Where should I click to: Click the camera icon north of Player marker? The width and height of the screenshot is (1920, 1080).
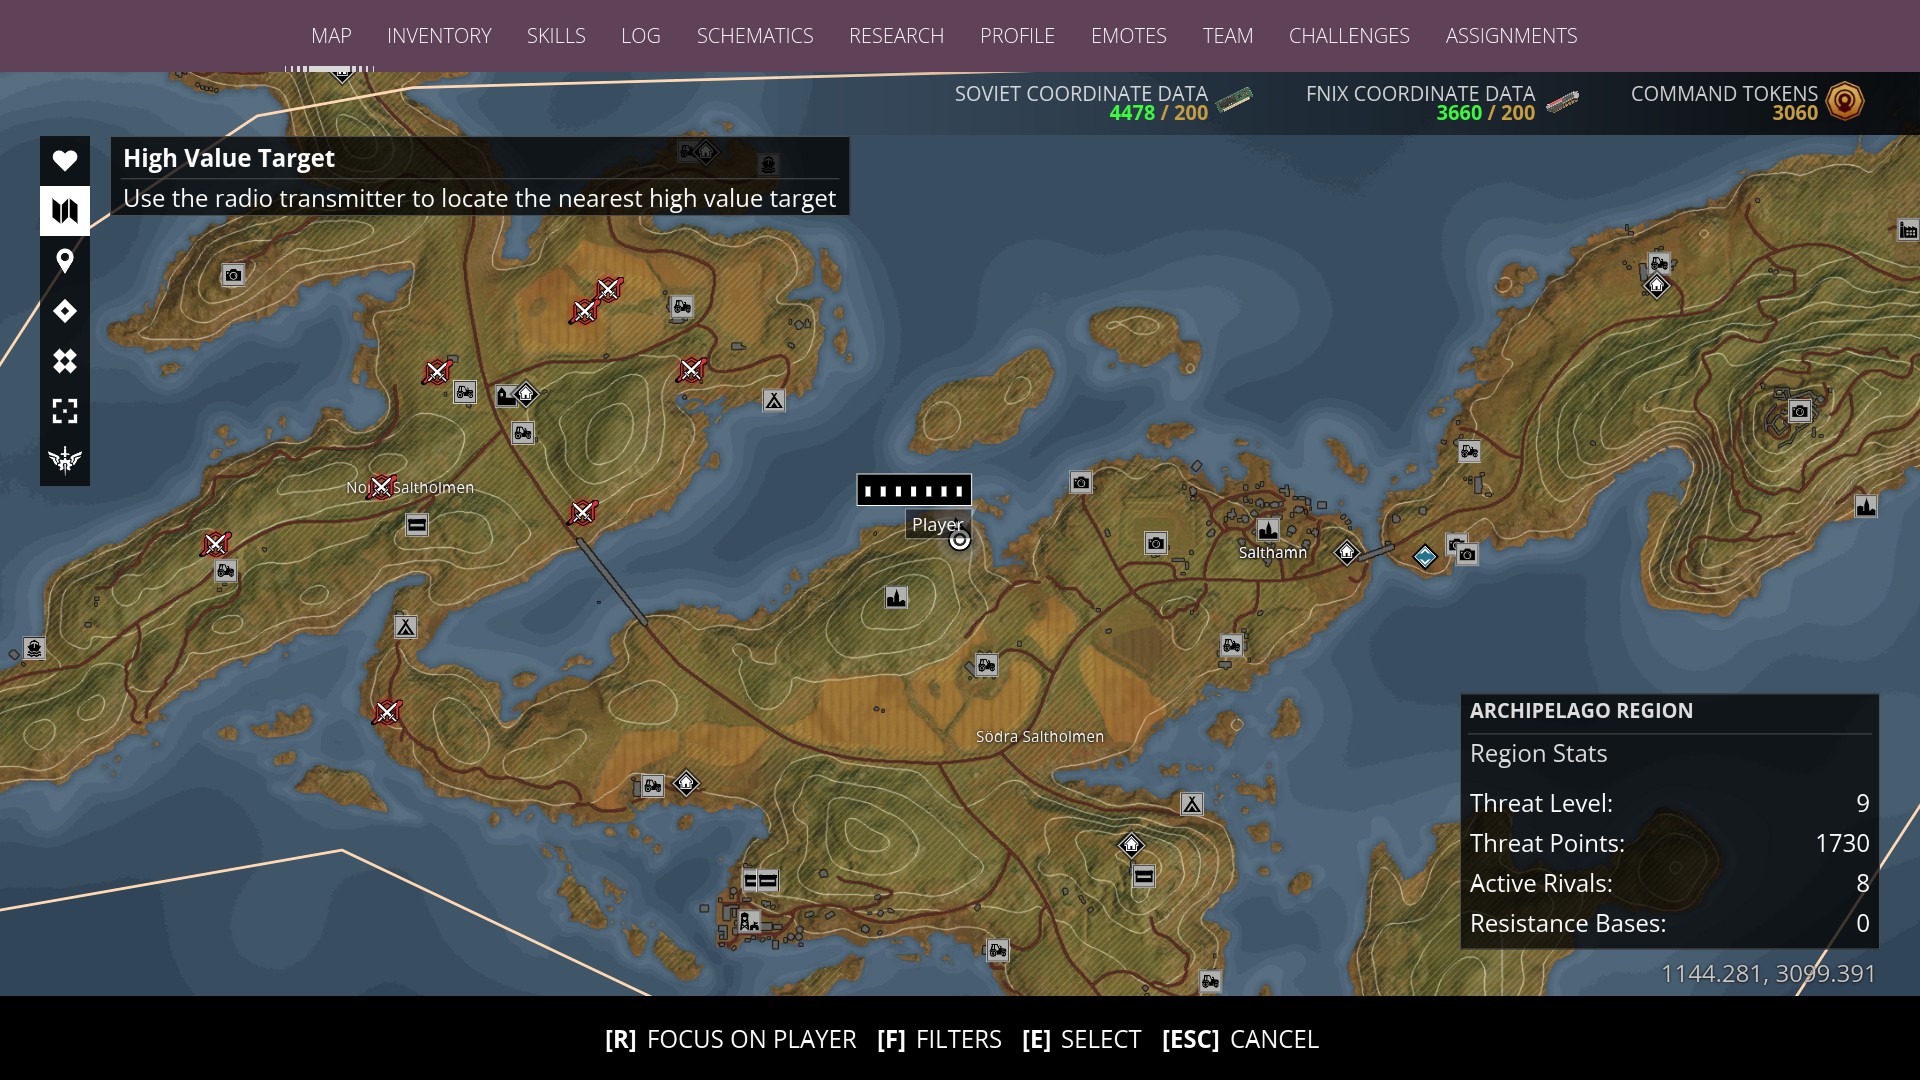(1081, 483)
